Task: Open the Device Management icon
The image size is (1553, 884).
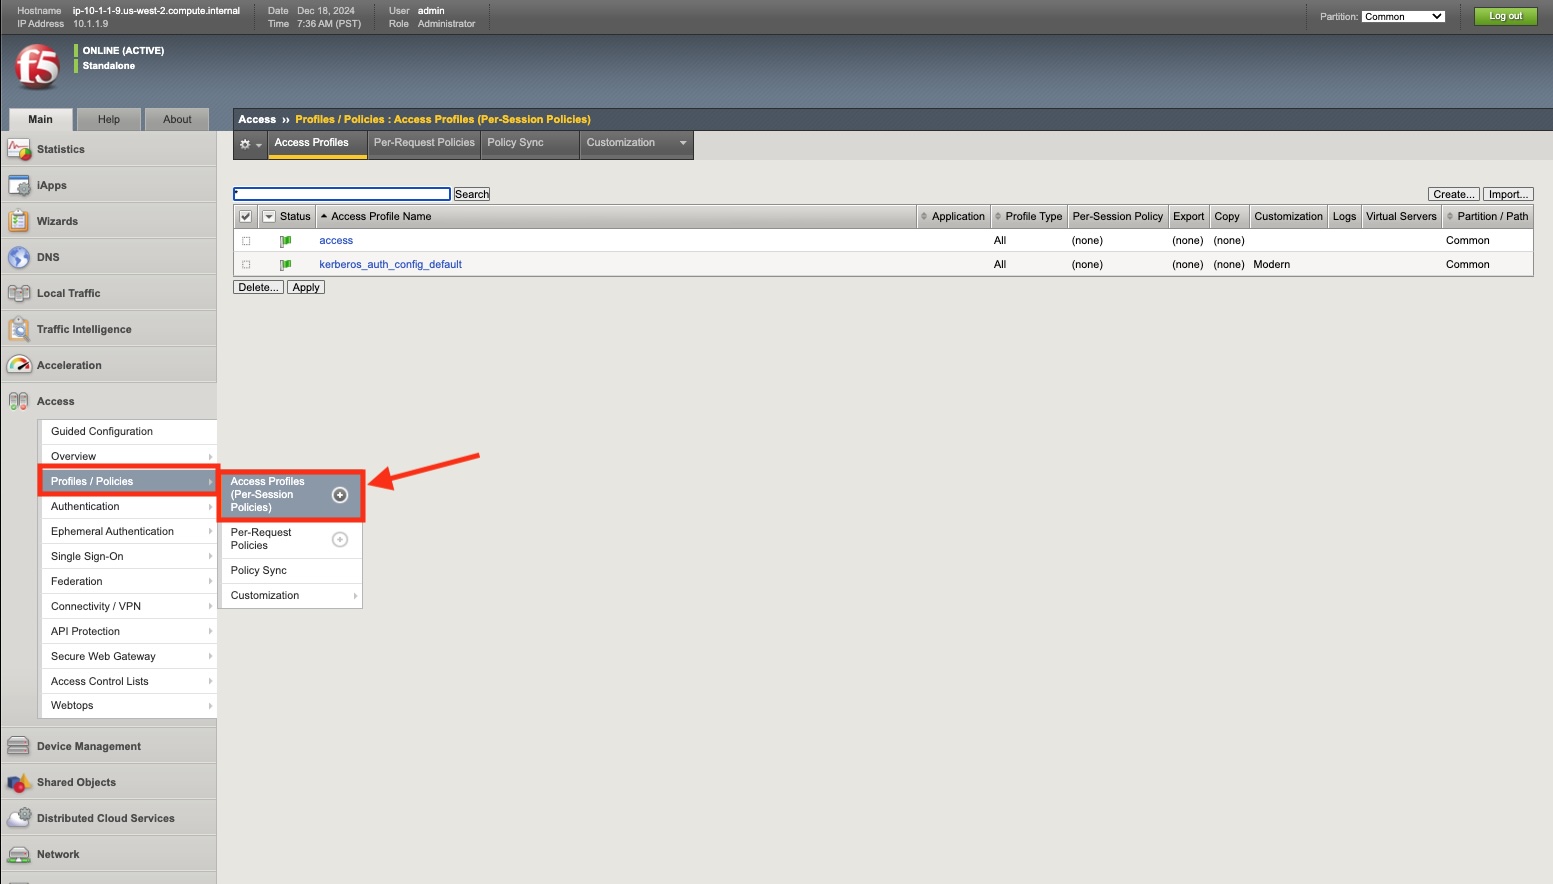Action: pos(19,747)
